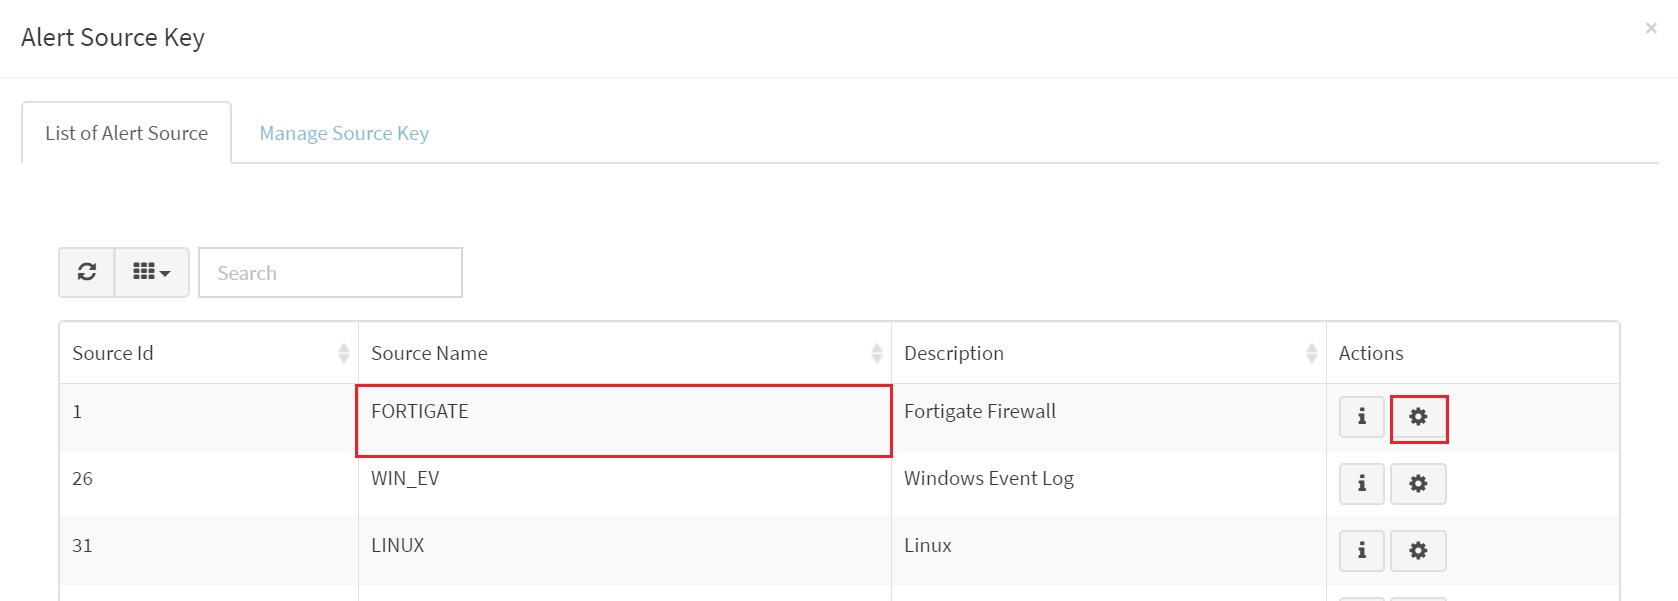Open gear settings for WIN_EV source

[1418, 484]
